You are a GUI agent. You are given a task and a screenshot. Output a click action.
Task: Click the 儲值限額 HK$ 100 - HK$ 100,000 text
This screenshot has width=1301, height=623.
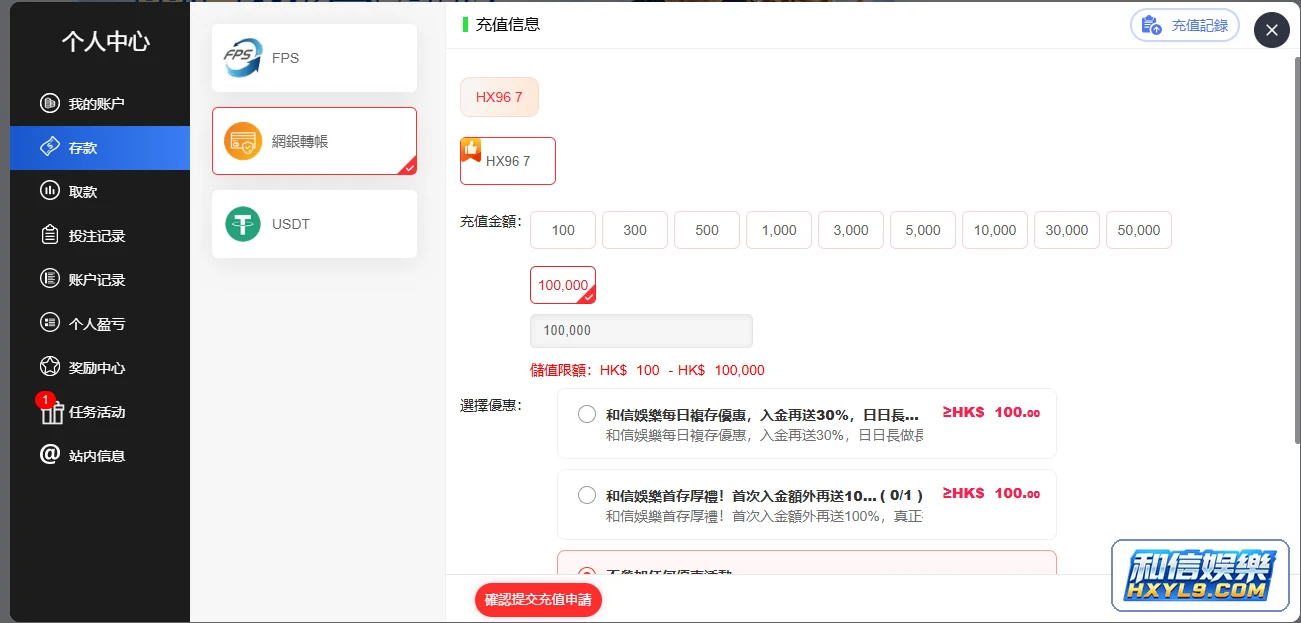click(647, 370)
